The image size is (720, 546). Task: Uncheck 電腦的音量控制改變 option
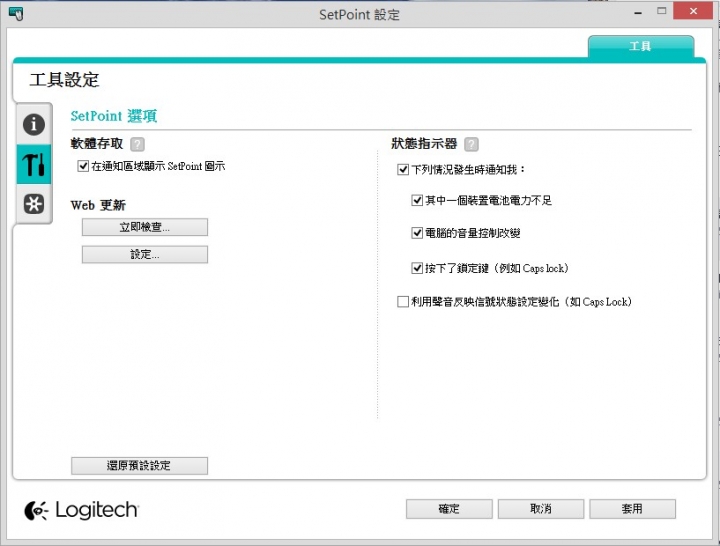pyautogui.click(x=417, y=233)
